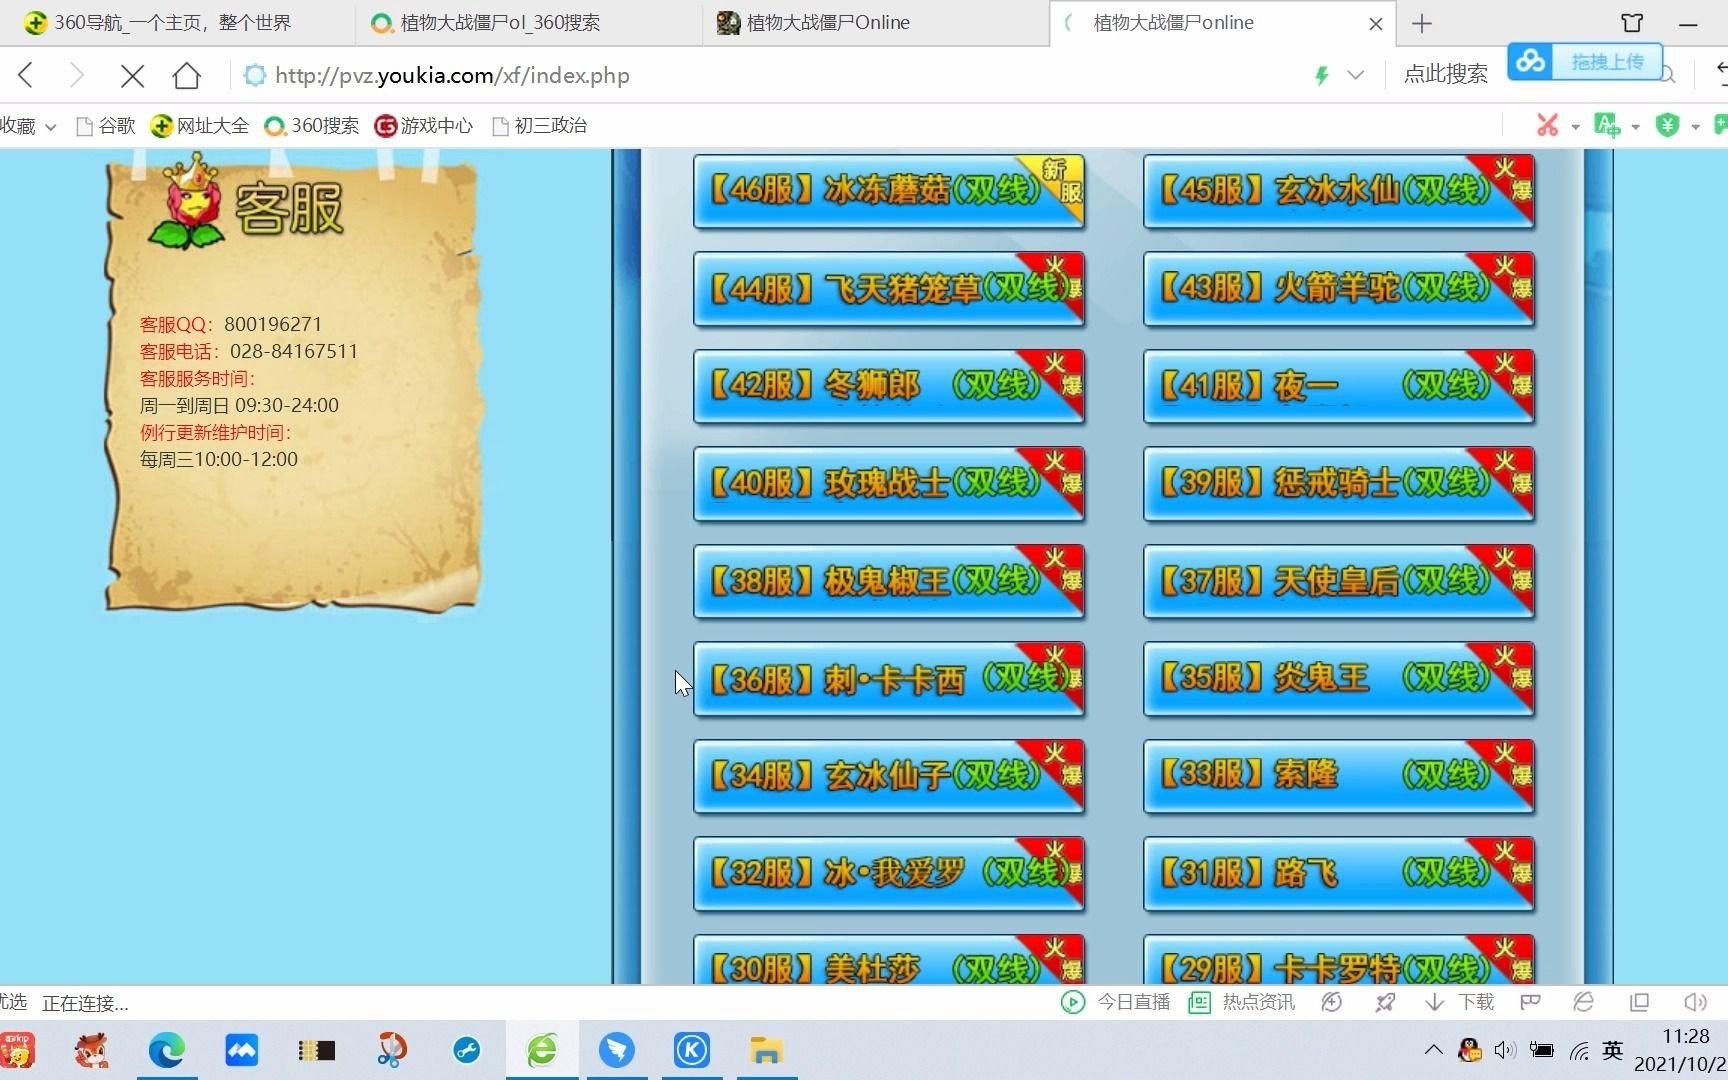Enter server 42服 冬狮郎
Viewport: 1728px width, 1080px height.
pyautogui.click(x=889, y=386)
